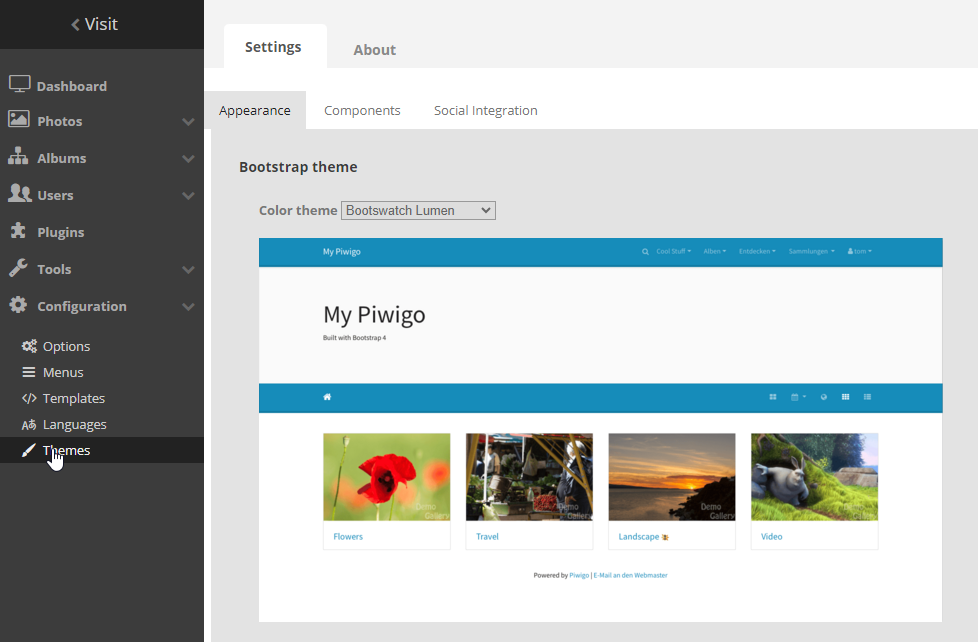Select the Appearance sub-tab

(254, 110)
